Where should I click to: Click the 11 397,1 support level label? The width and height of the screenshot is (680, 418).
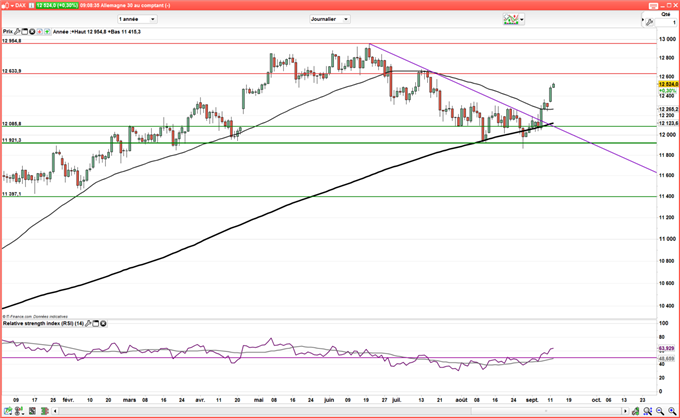tap(12, 194)
